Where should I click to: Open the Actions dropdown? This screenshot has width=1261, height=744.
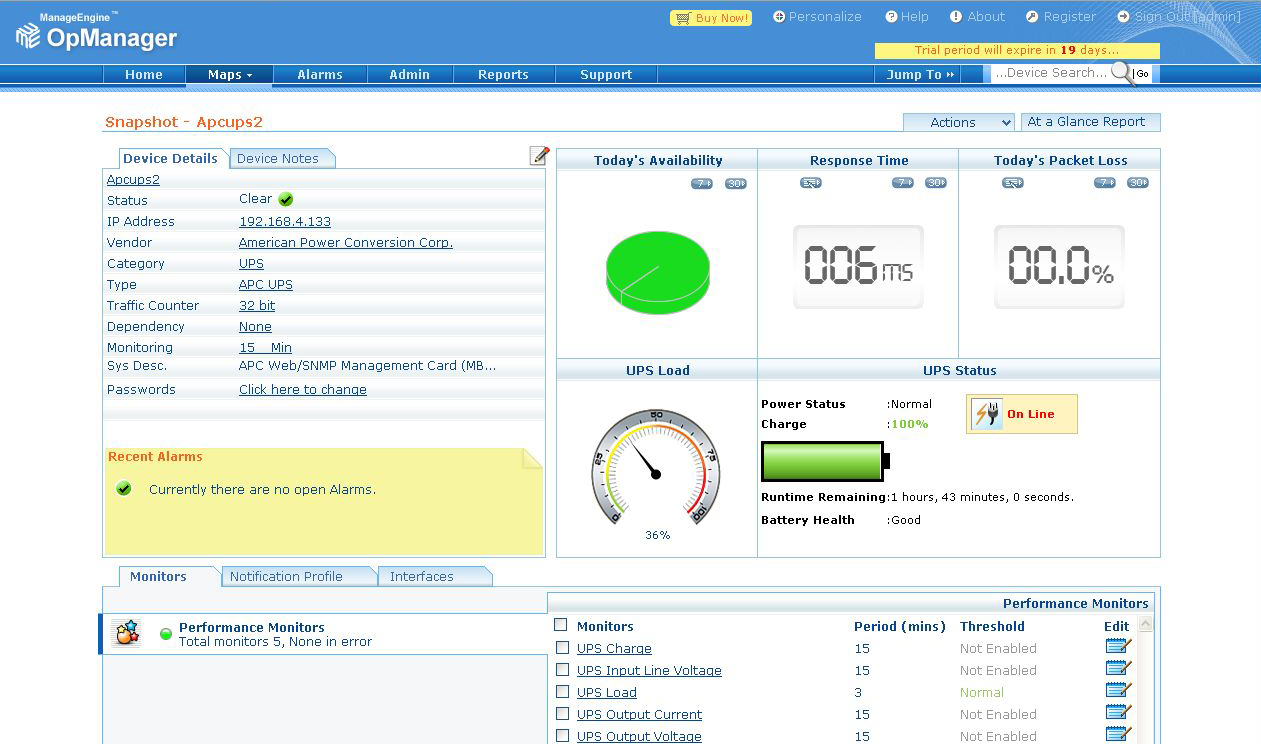point(959,122)
